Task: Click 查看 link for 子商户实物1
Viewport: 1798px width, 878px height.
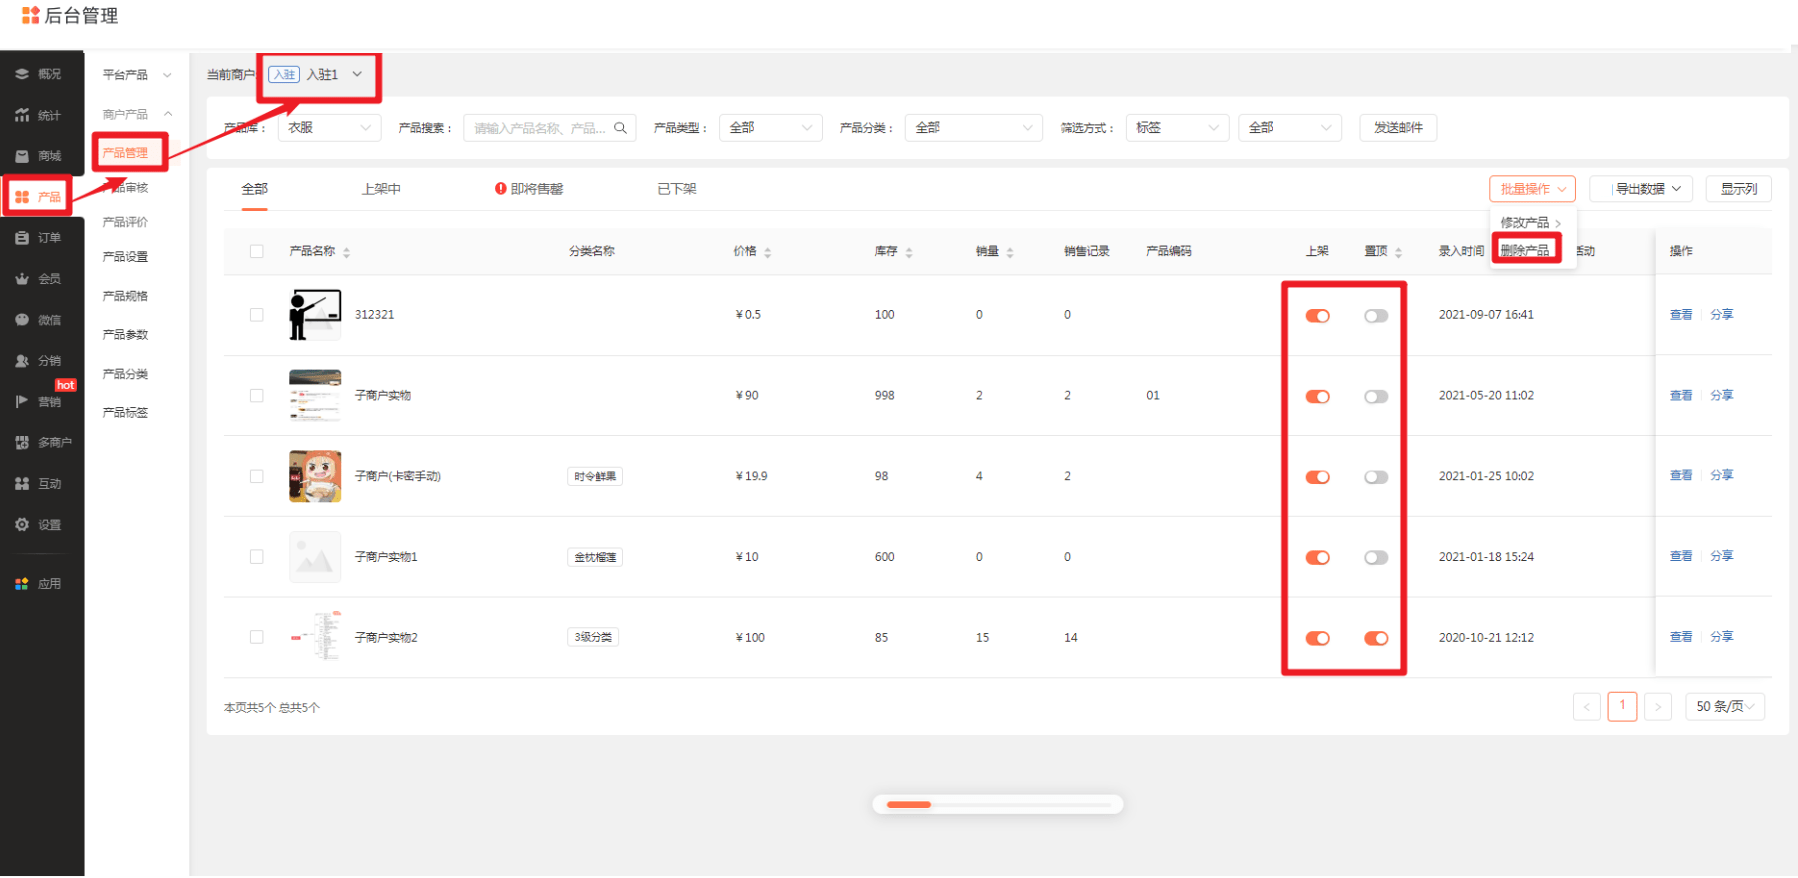Action: 1680,556
